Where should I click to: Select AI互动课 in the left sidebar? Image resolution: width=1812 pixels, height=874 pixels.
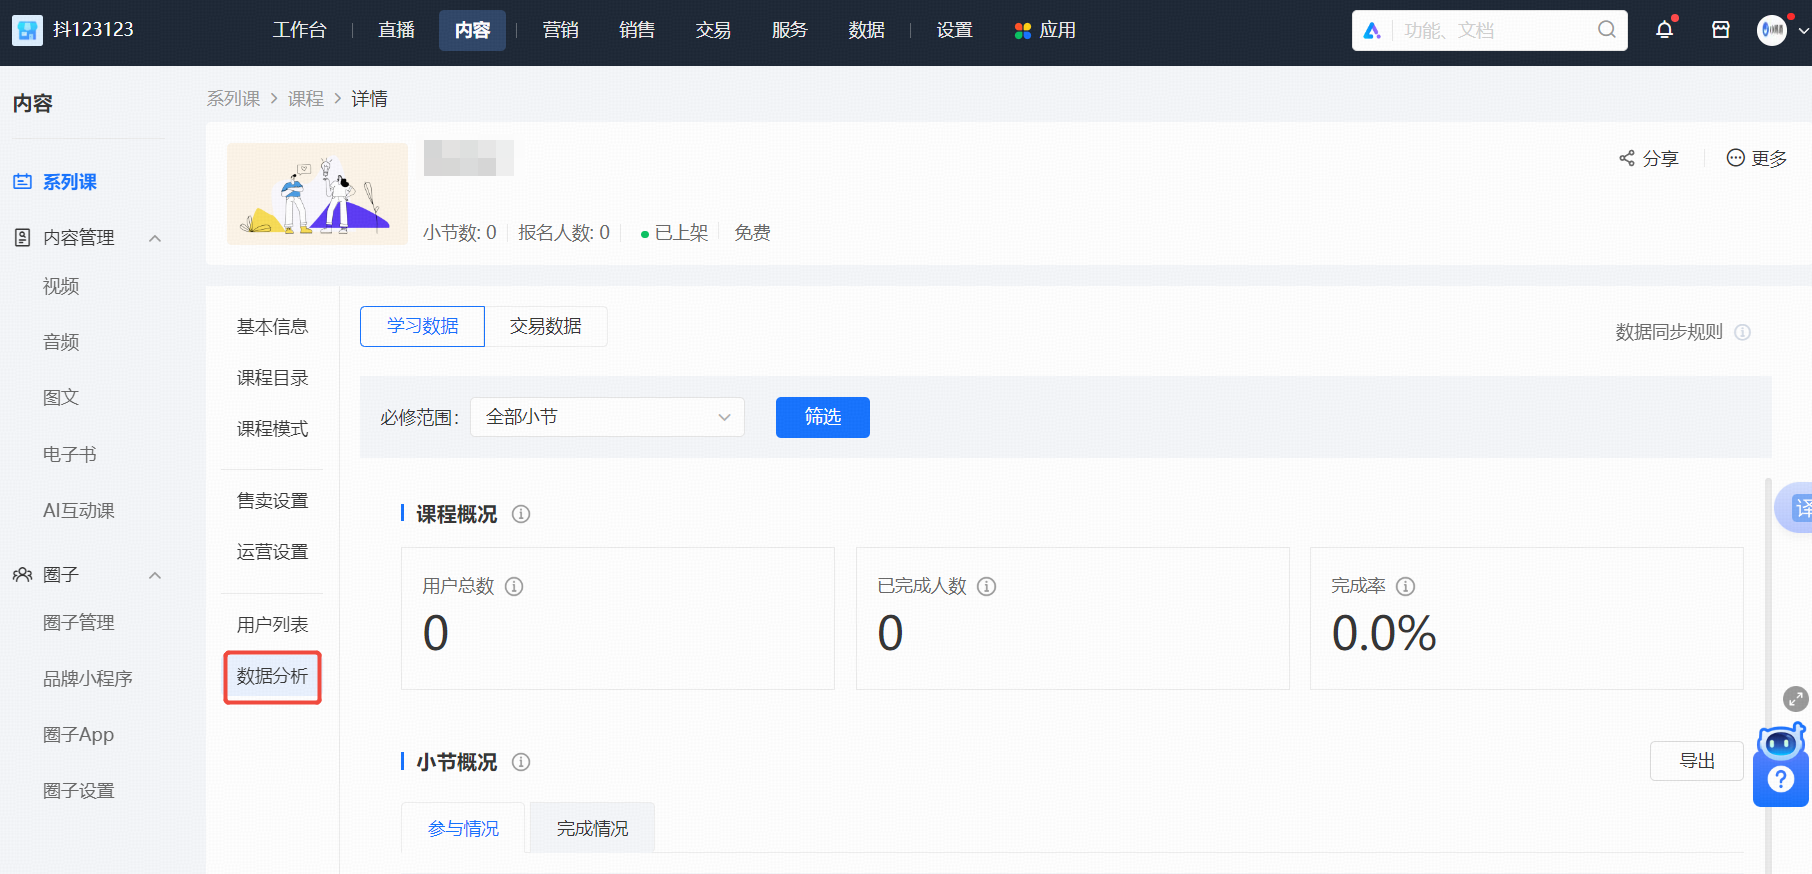pos(79,510)
